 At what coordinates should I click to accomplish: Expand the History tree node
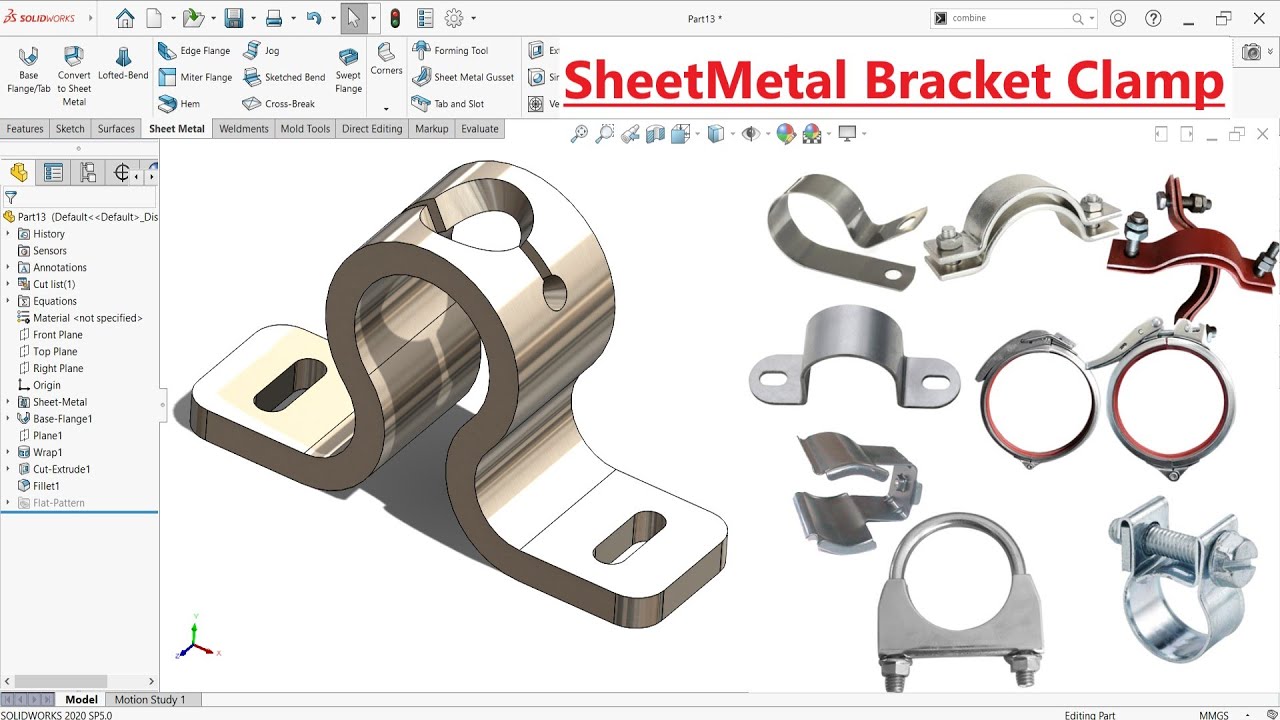(x=8, y=234)
